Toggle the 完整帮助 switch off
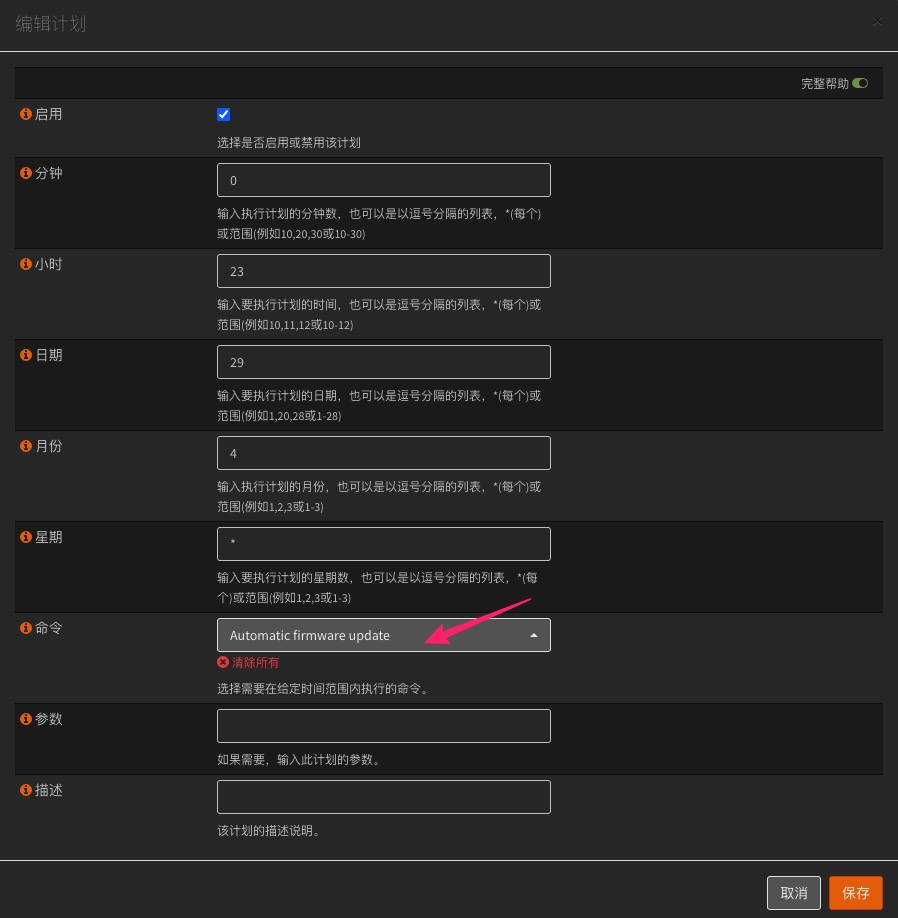 pyautogui.click(x=860, y=84)
